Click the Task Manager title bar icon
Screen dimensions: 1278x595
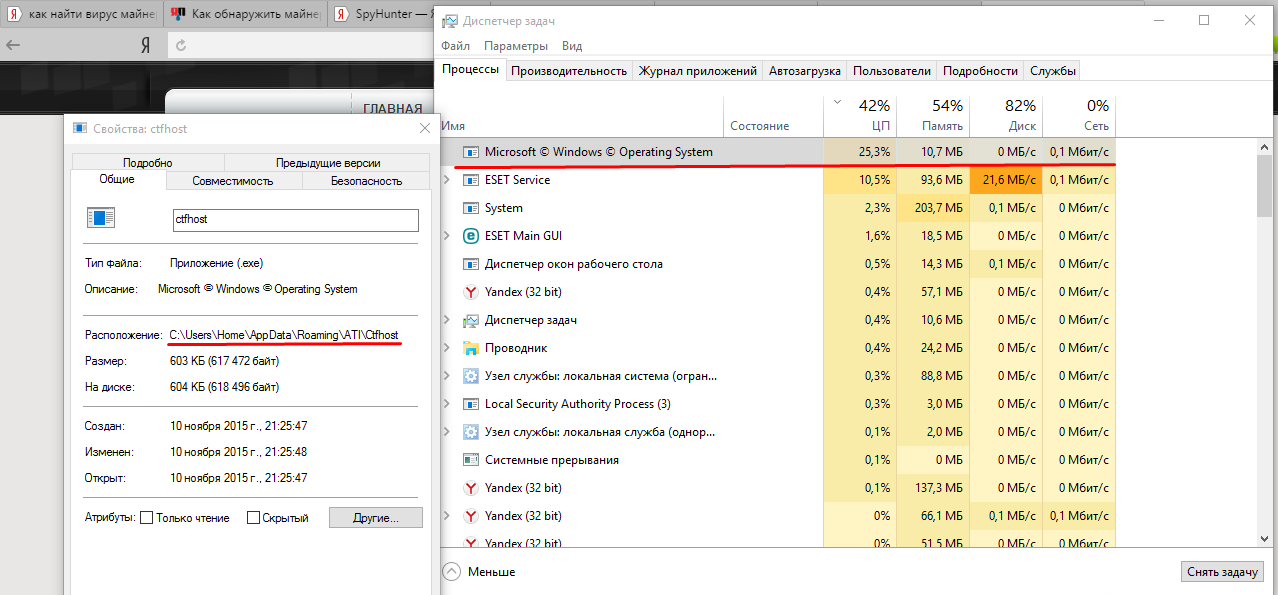point(450,20)
